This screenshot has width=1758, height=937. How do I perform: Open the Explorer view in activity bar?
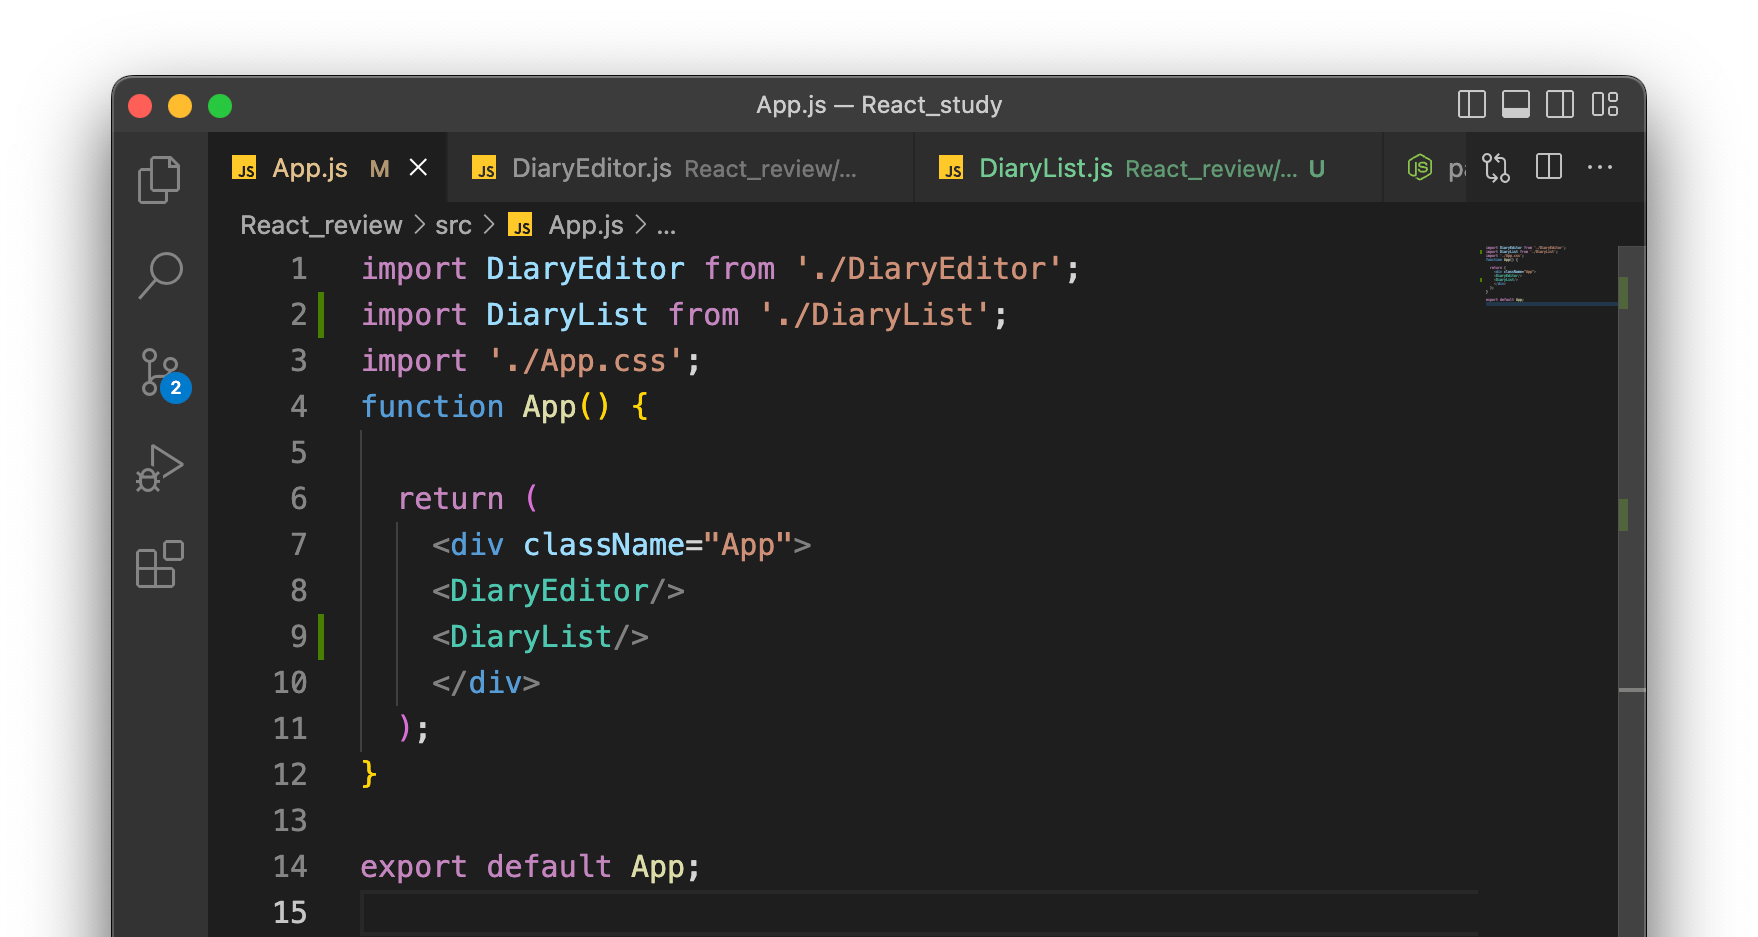[x=160, y=180]
